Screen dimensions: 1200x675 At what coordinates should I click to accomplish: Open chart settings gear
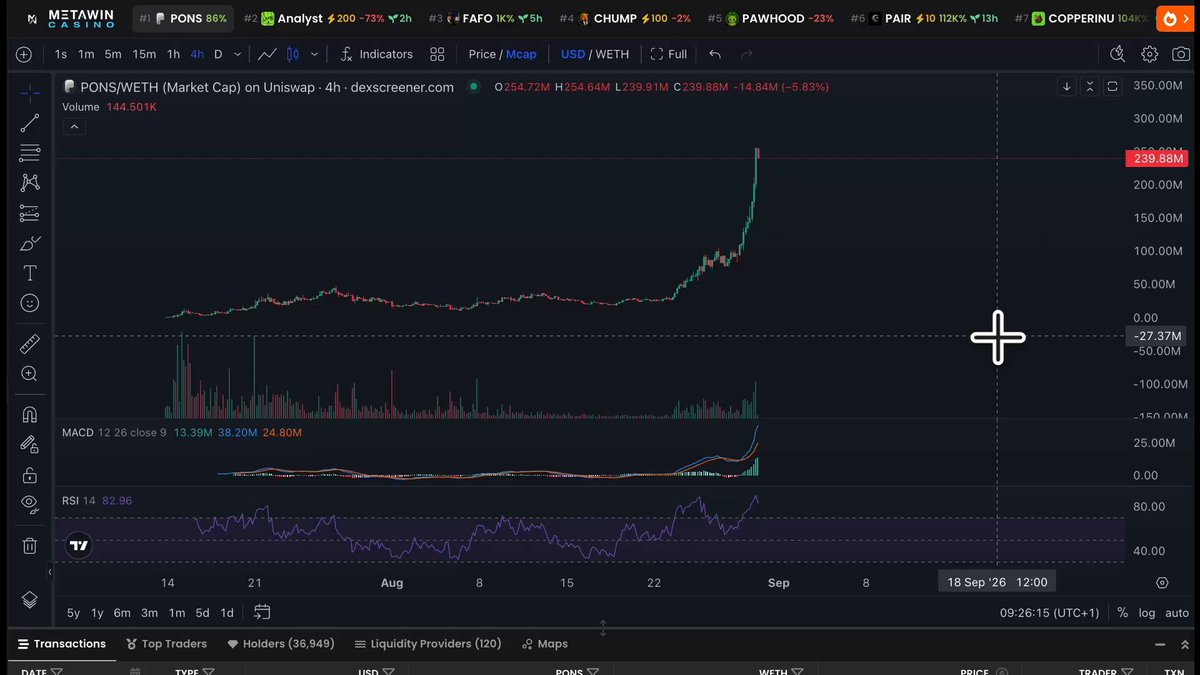pyautogui.click(x=1150, y=54)
